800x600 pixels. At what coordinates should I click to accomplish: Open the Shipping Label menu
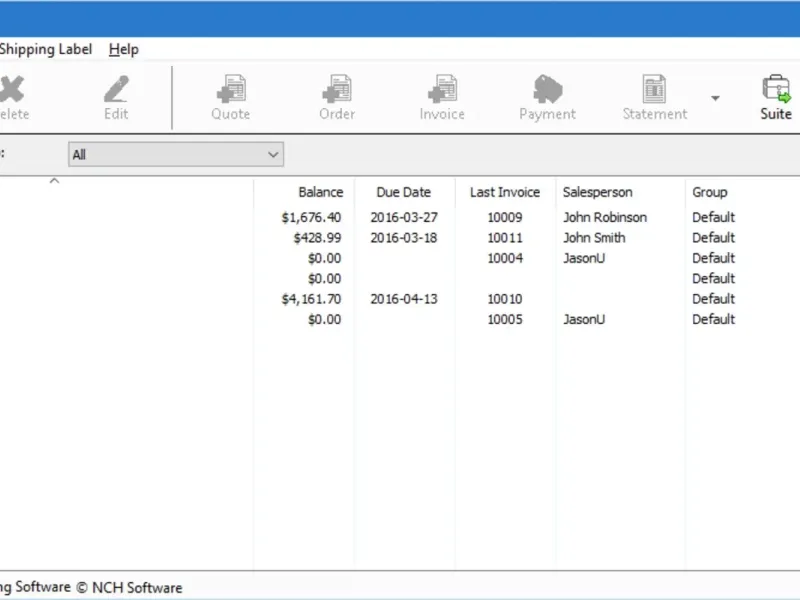coord(45,49)
